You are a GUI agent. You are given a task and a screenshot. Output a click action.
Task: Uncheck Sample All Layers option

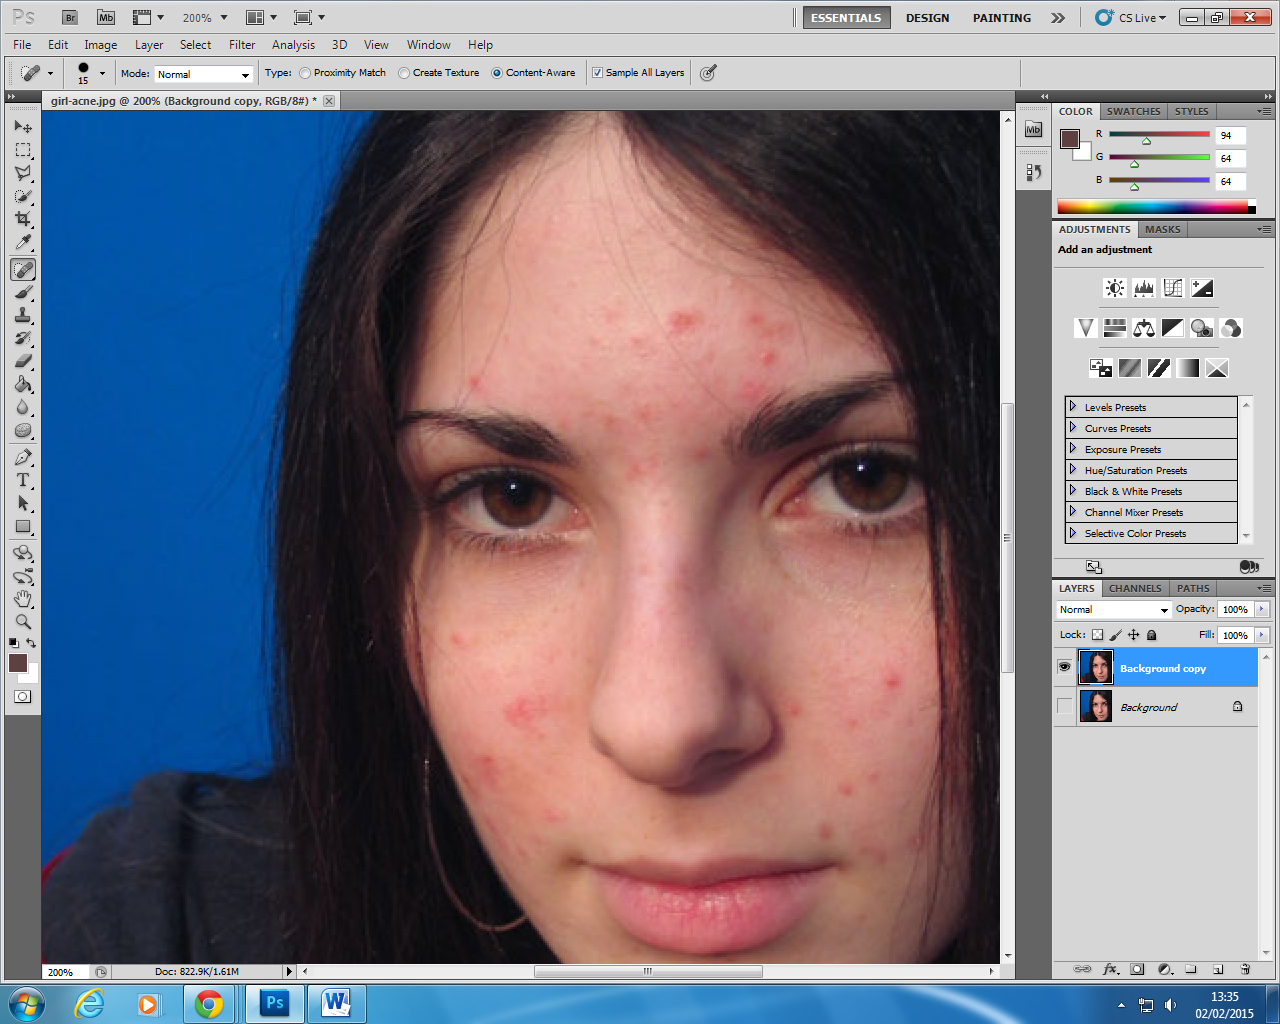(597, 72)
